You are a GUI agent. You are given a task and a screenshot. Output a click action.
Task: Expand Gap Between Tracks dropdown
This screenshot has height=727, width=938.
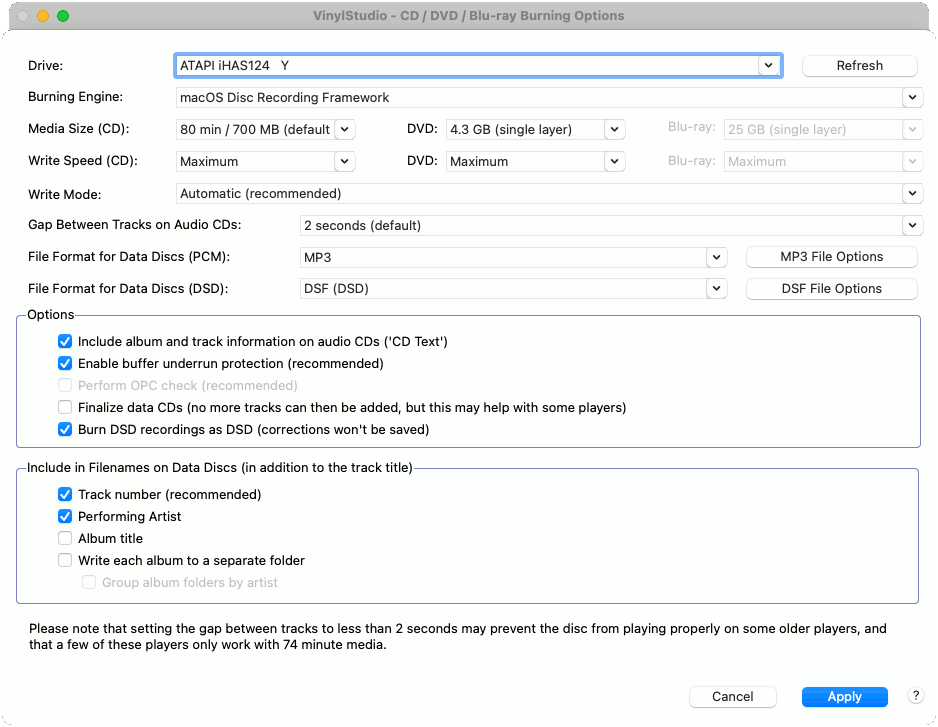912,225
